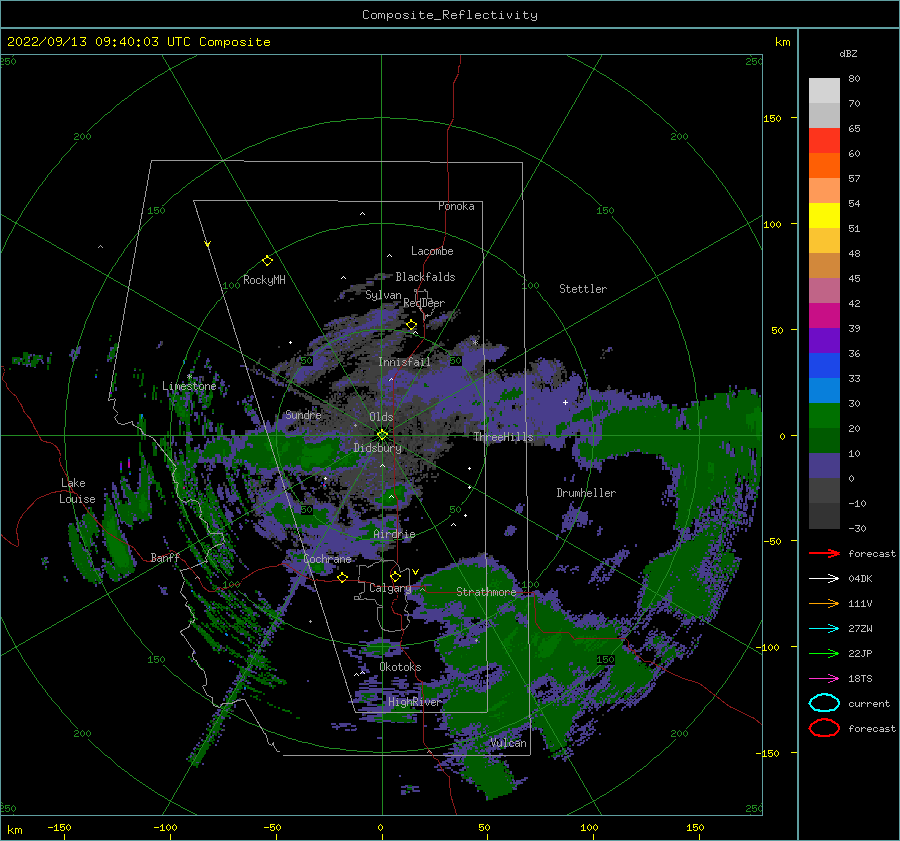Click the 04DK legend label
900x841 pixels.
tap(860, 578)
